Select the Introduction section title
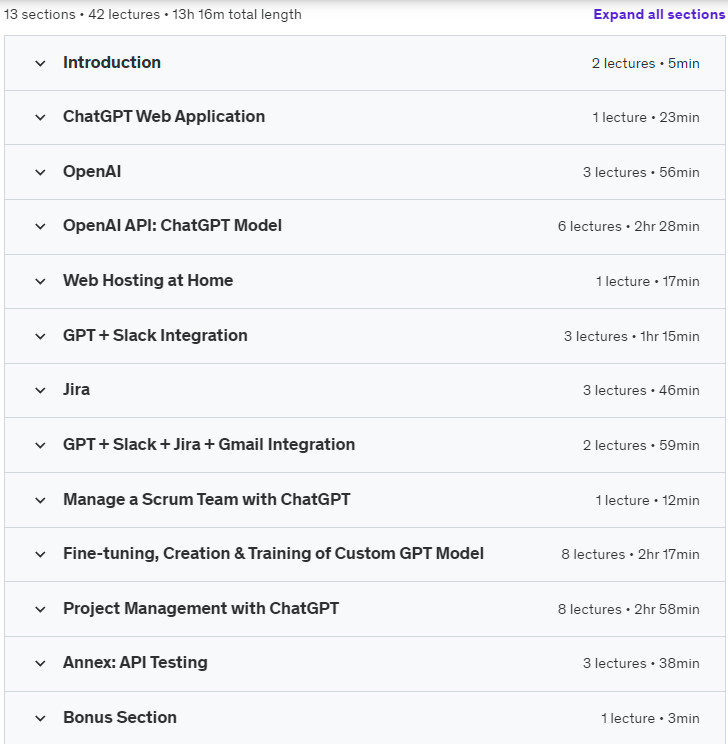The width and height of the screenshot is (728, 744). (x=112, y=63)
